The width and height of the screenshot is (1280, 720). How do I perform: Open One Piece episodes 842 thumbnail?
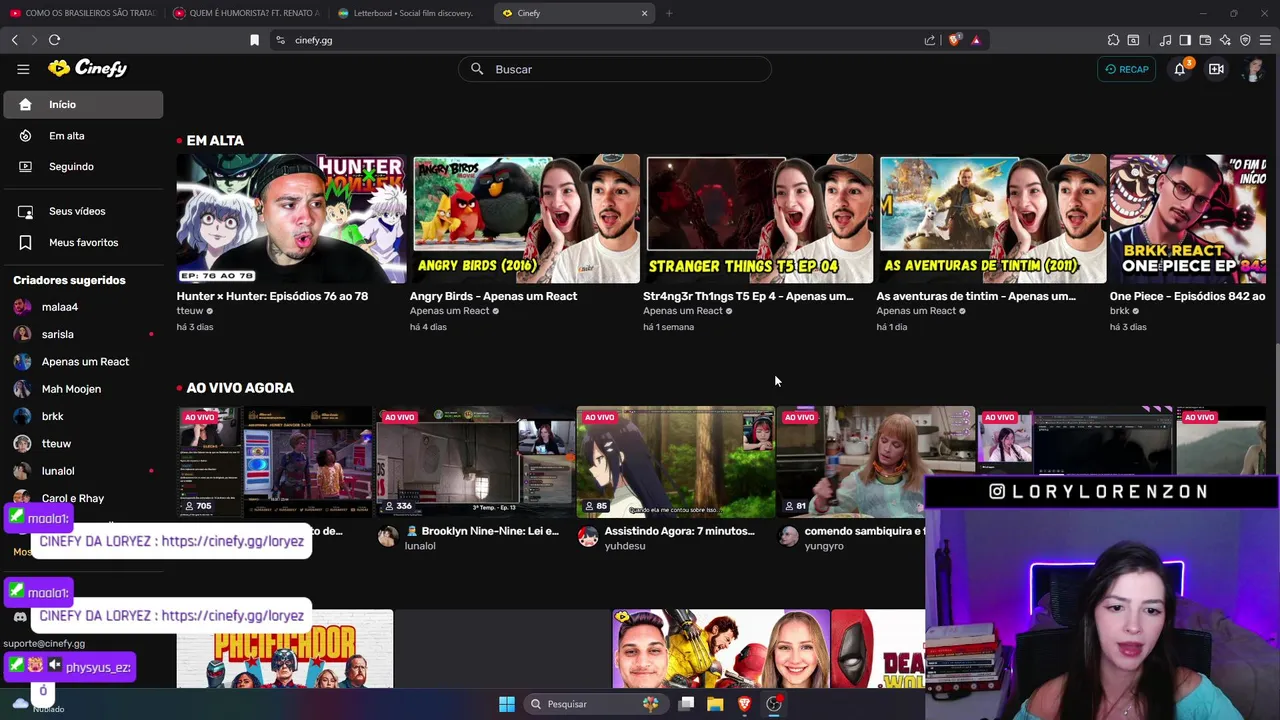click(1188, 219)
